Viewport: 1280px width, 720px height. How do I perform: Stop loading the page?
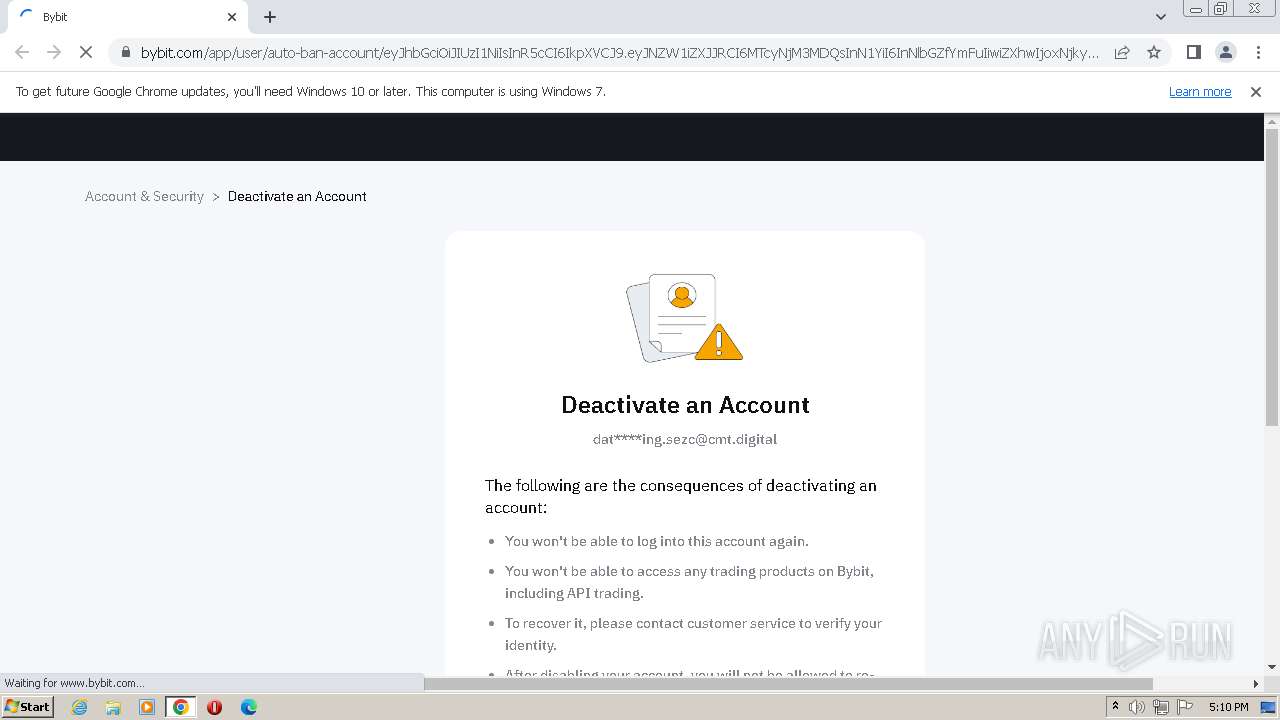tap(86, 52)
